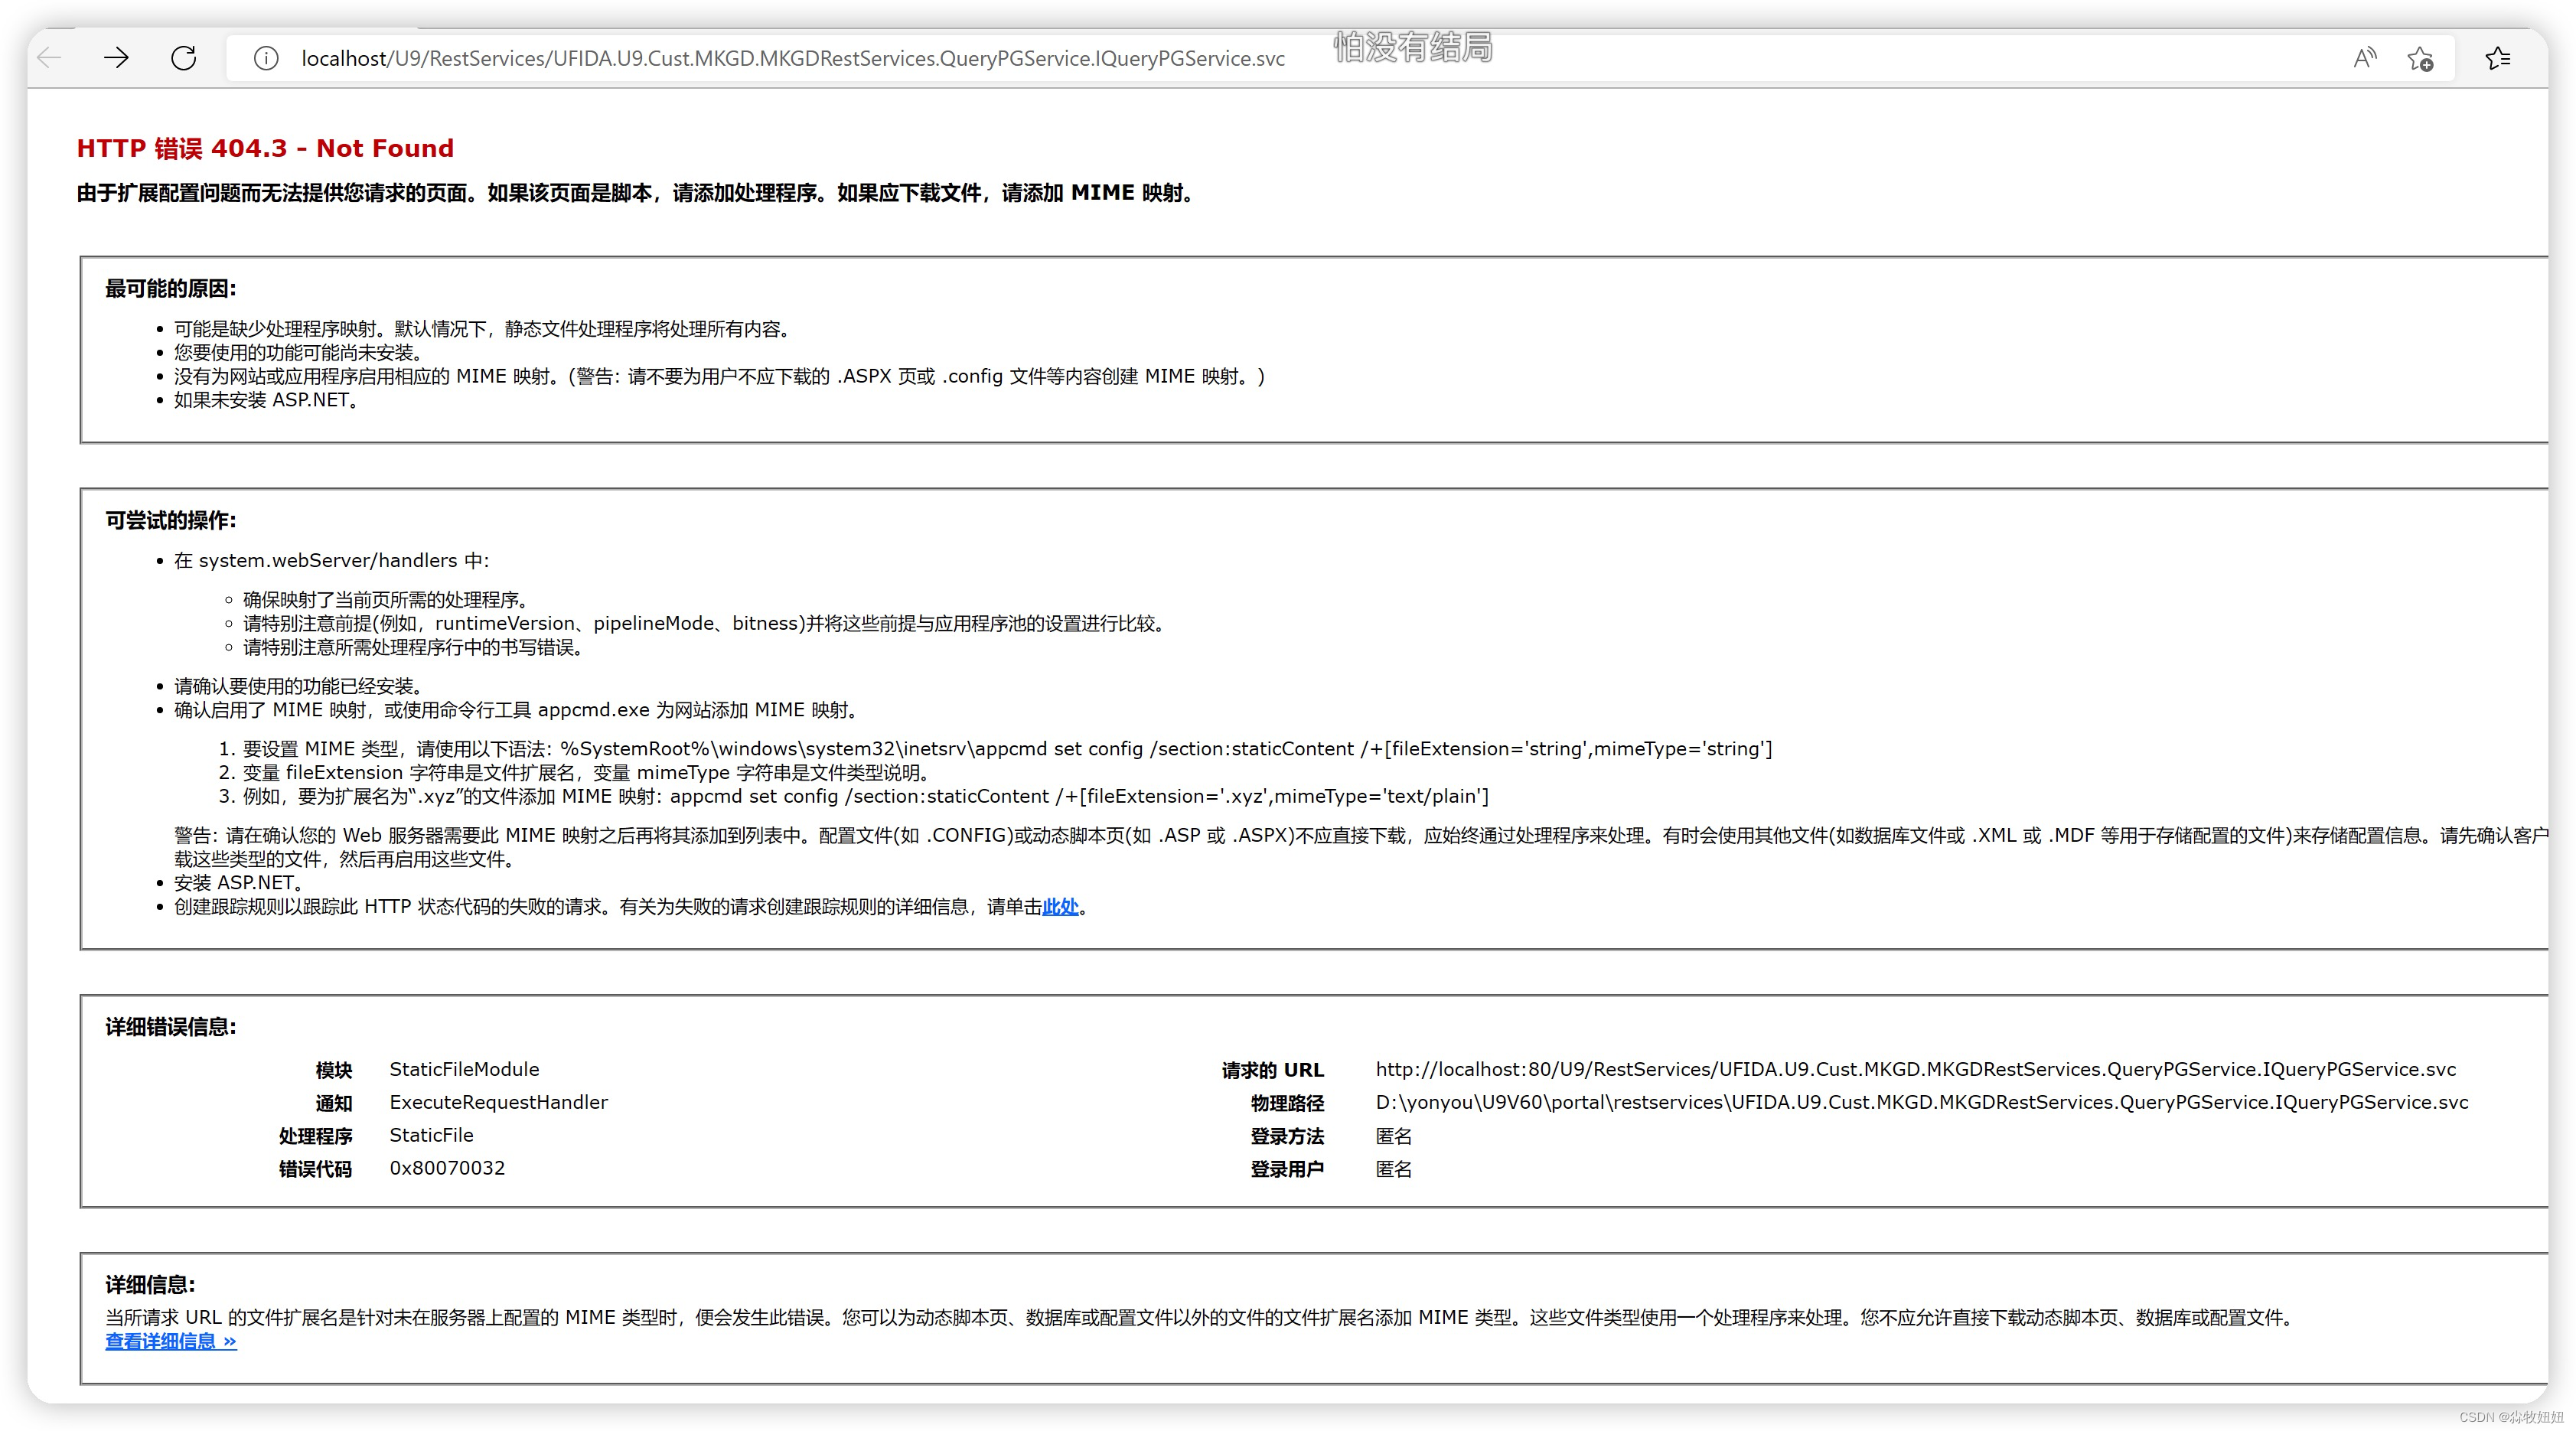Open the favorites list icon
Viewport: 2576px width, 1431px height.
[x=2497, y=59]
